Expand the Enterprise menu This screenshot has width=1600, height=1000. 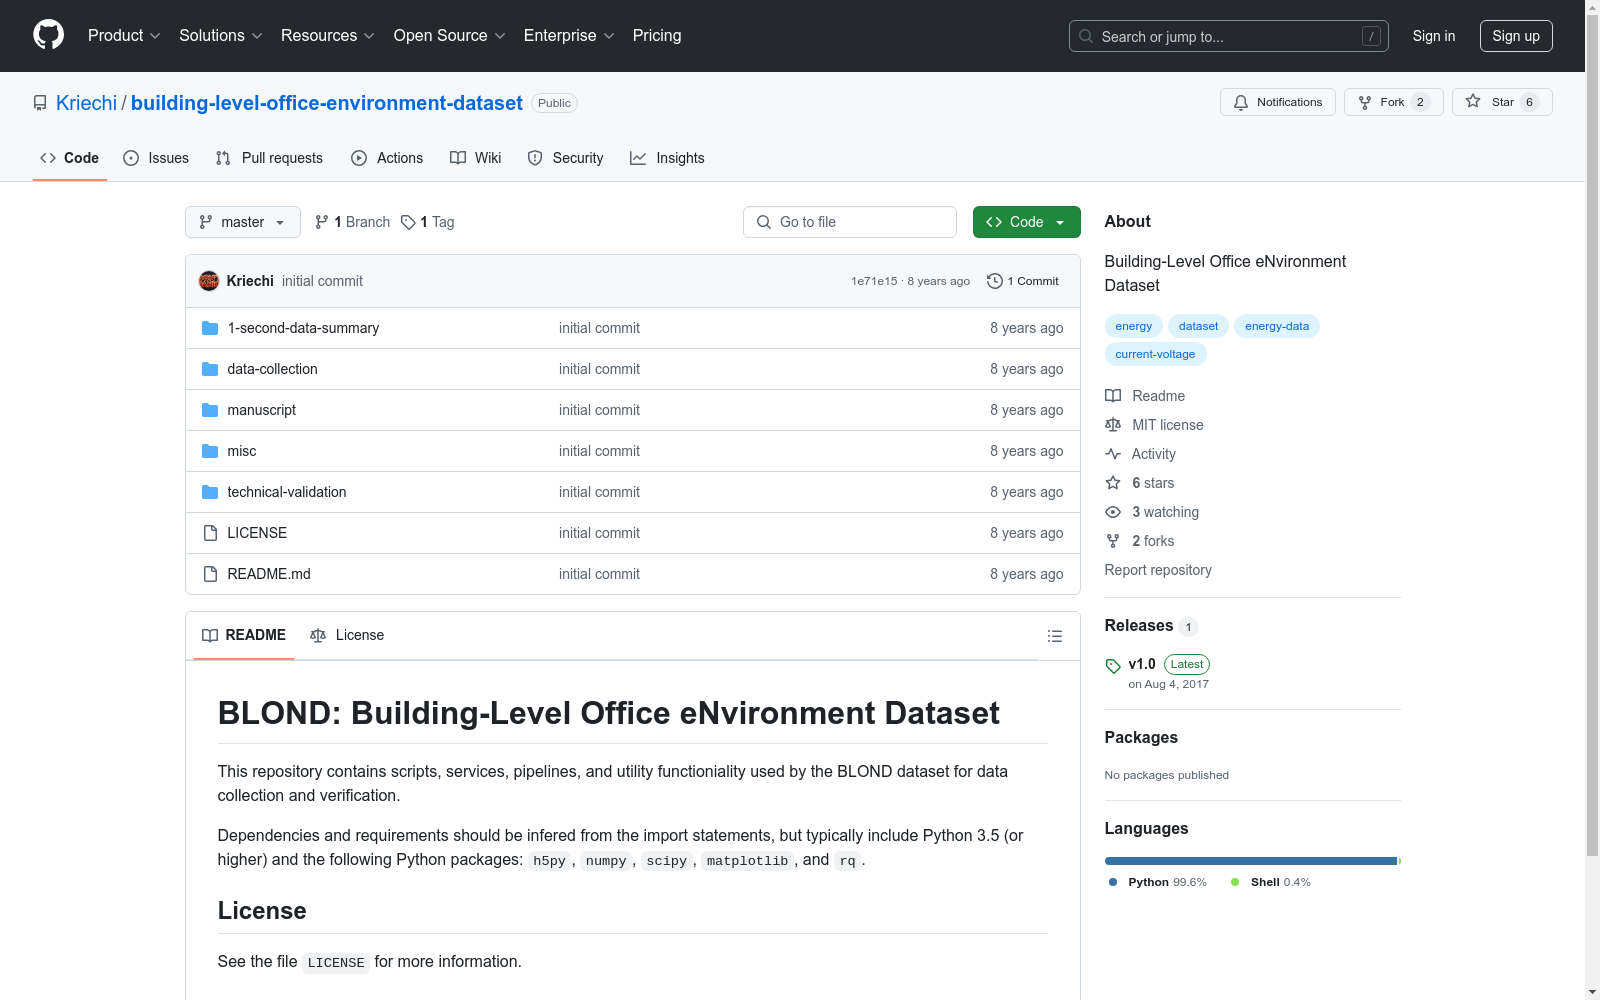tap(569, 36)
